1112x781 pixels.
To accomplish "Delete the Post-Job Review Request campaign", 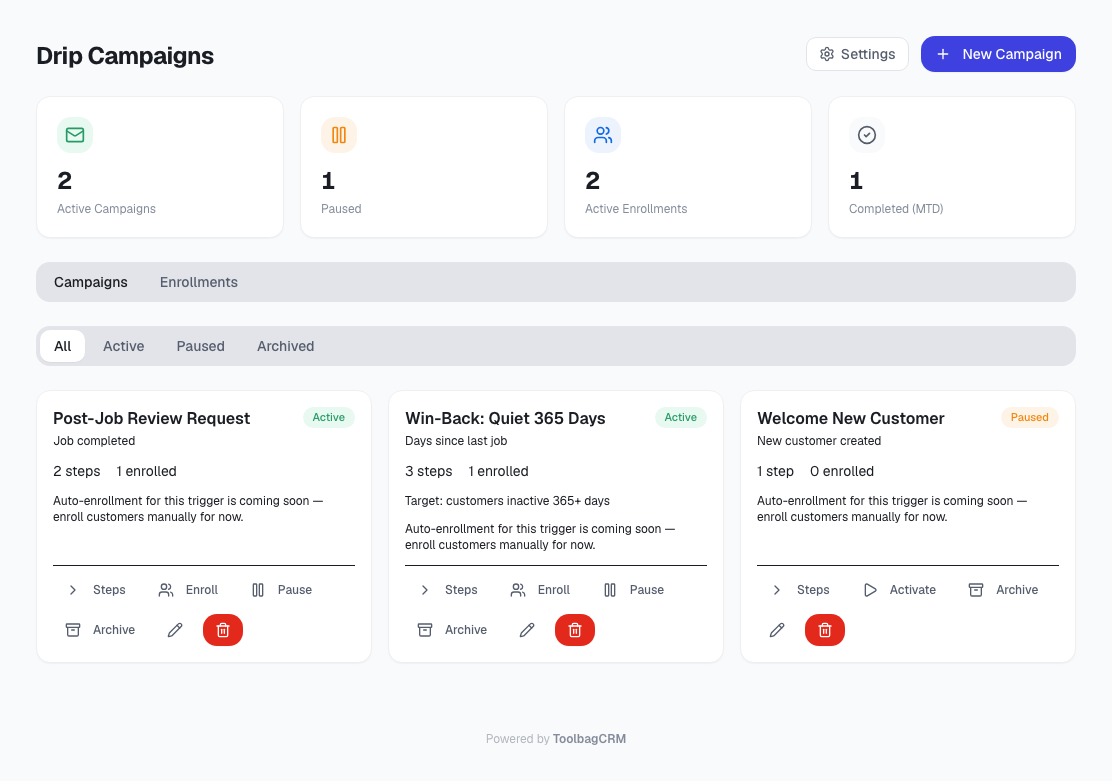I will 223,630.
